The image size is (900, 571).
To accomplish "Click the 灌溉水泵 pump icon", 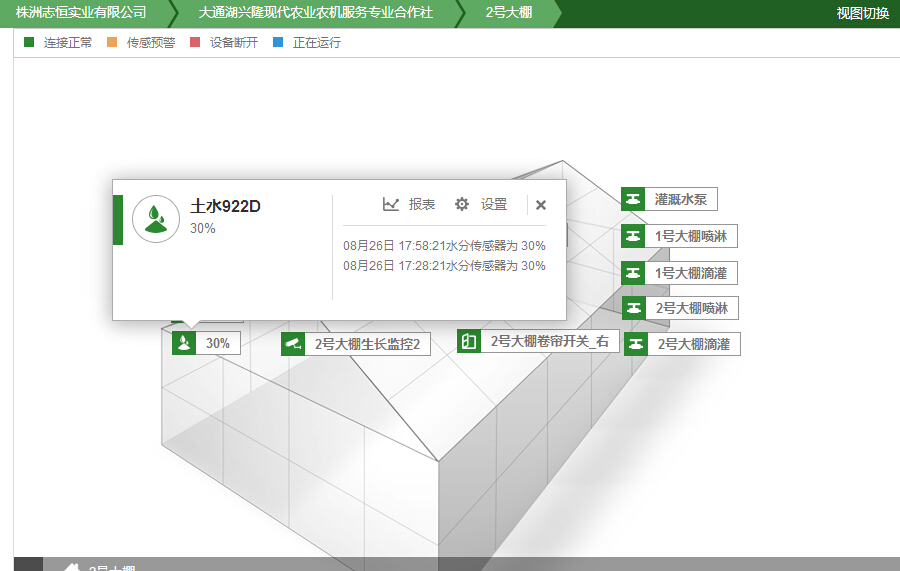I will (x=632, y=199).
